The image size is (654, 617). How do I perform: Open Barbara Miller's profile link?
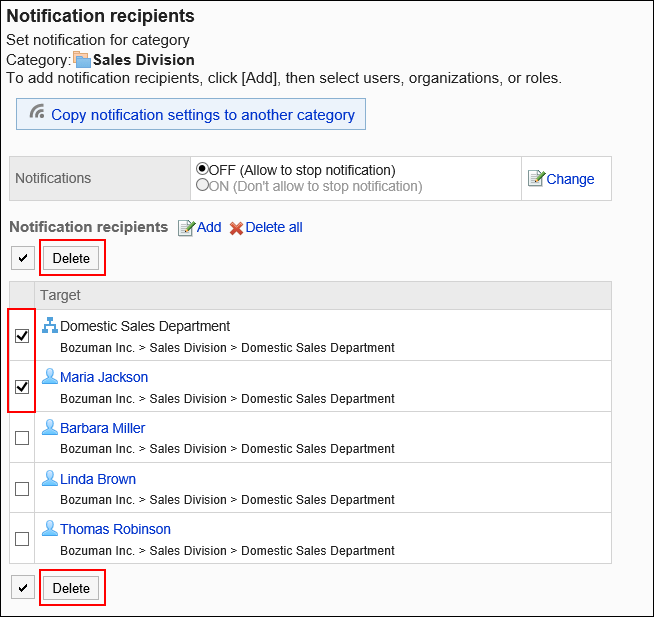tap(103, 428)
